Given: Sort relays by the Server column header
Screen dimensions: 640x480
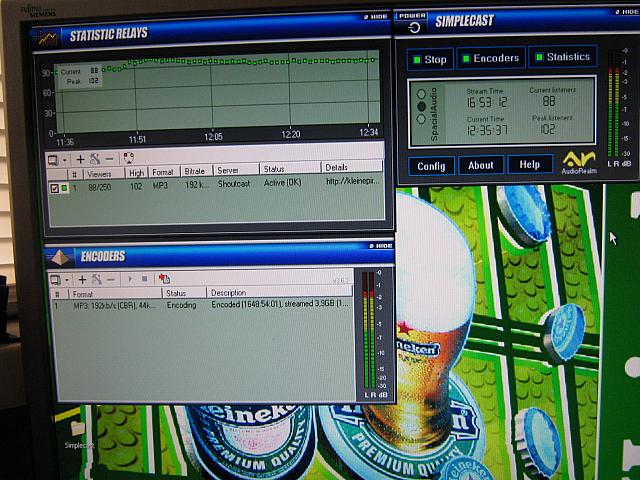Looking at the screenshot, I should click(x=236, y=170).
